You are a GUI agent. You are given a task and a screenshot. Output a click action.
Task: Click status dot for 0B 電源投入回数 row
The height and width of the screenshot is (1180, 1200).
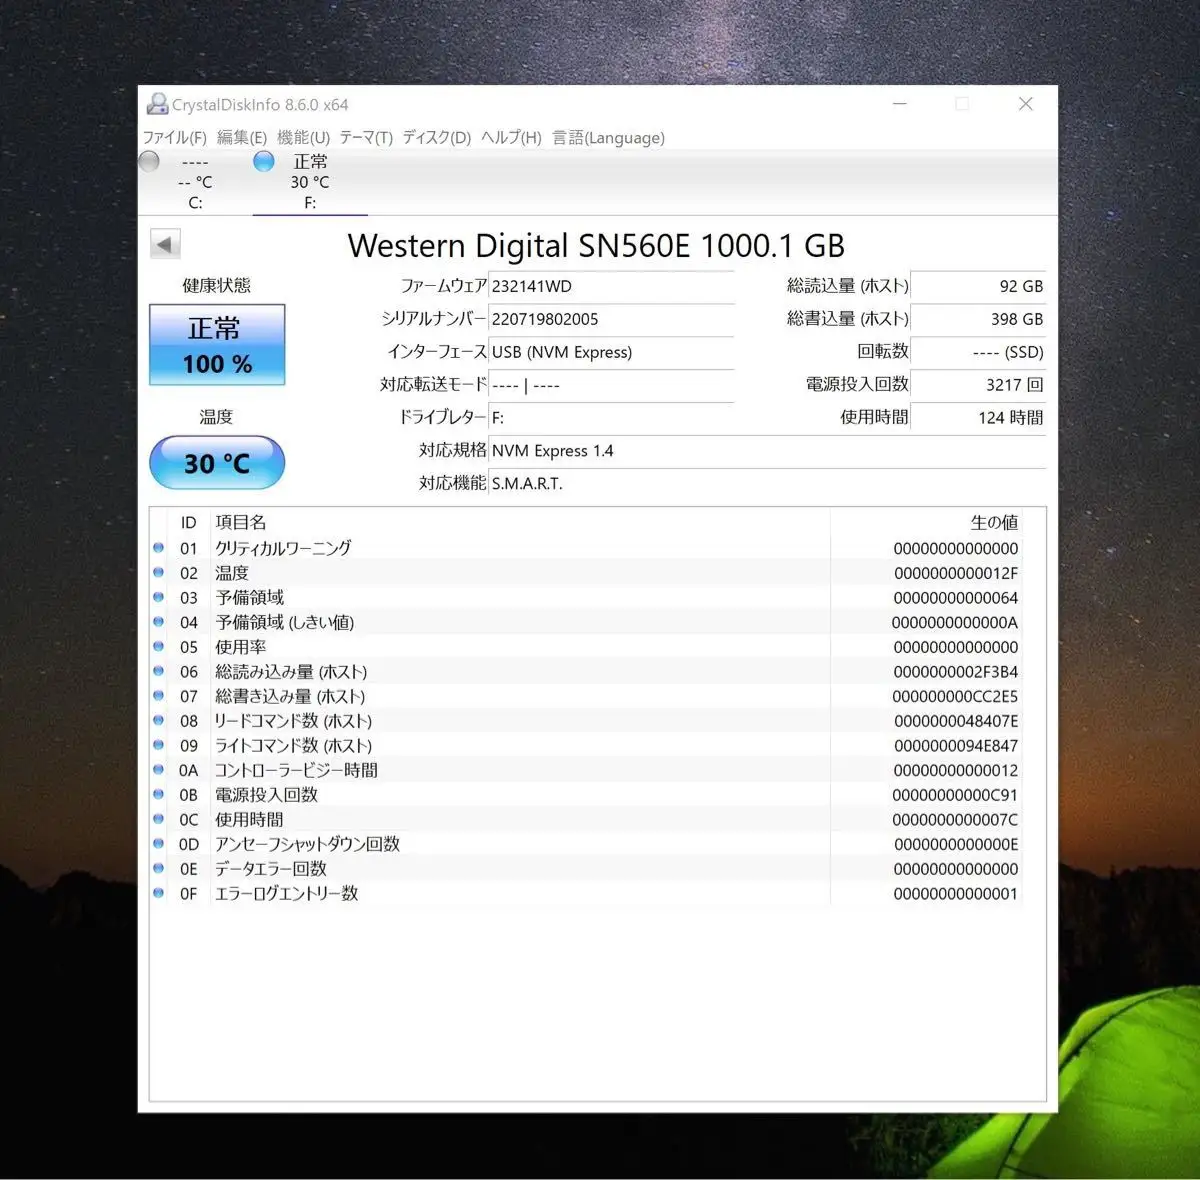[x=159, y=795]
